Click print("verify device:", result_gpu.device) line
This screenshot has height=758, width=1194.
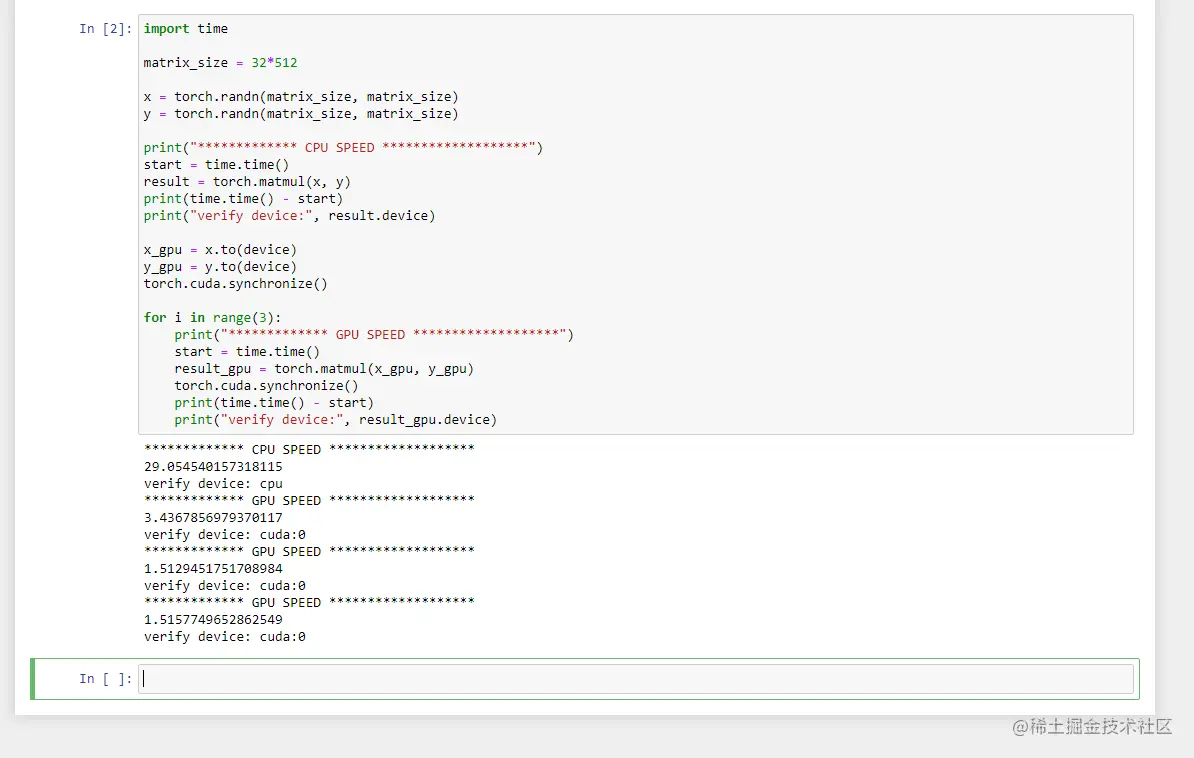[336, 420]
